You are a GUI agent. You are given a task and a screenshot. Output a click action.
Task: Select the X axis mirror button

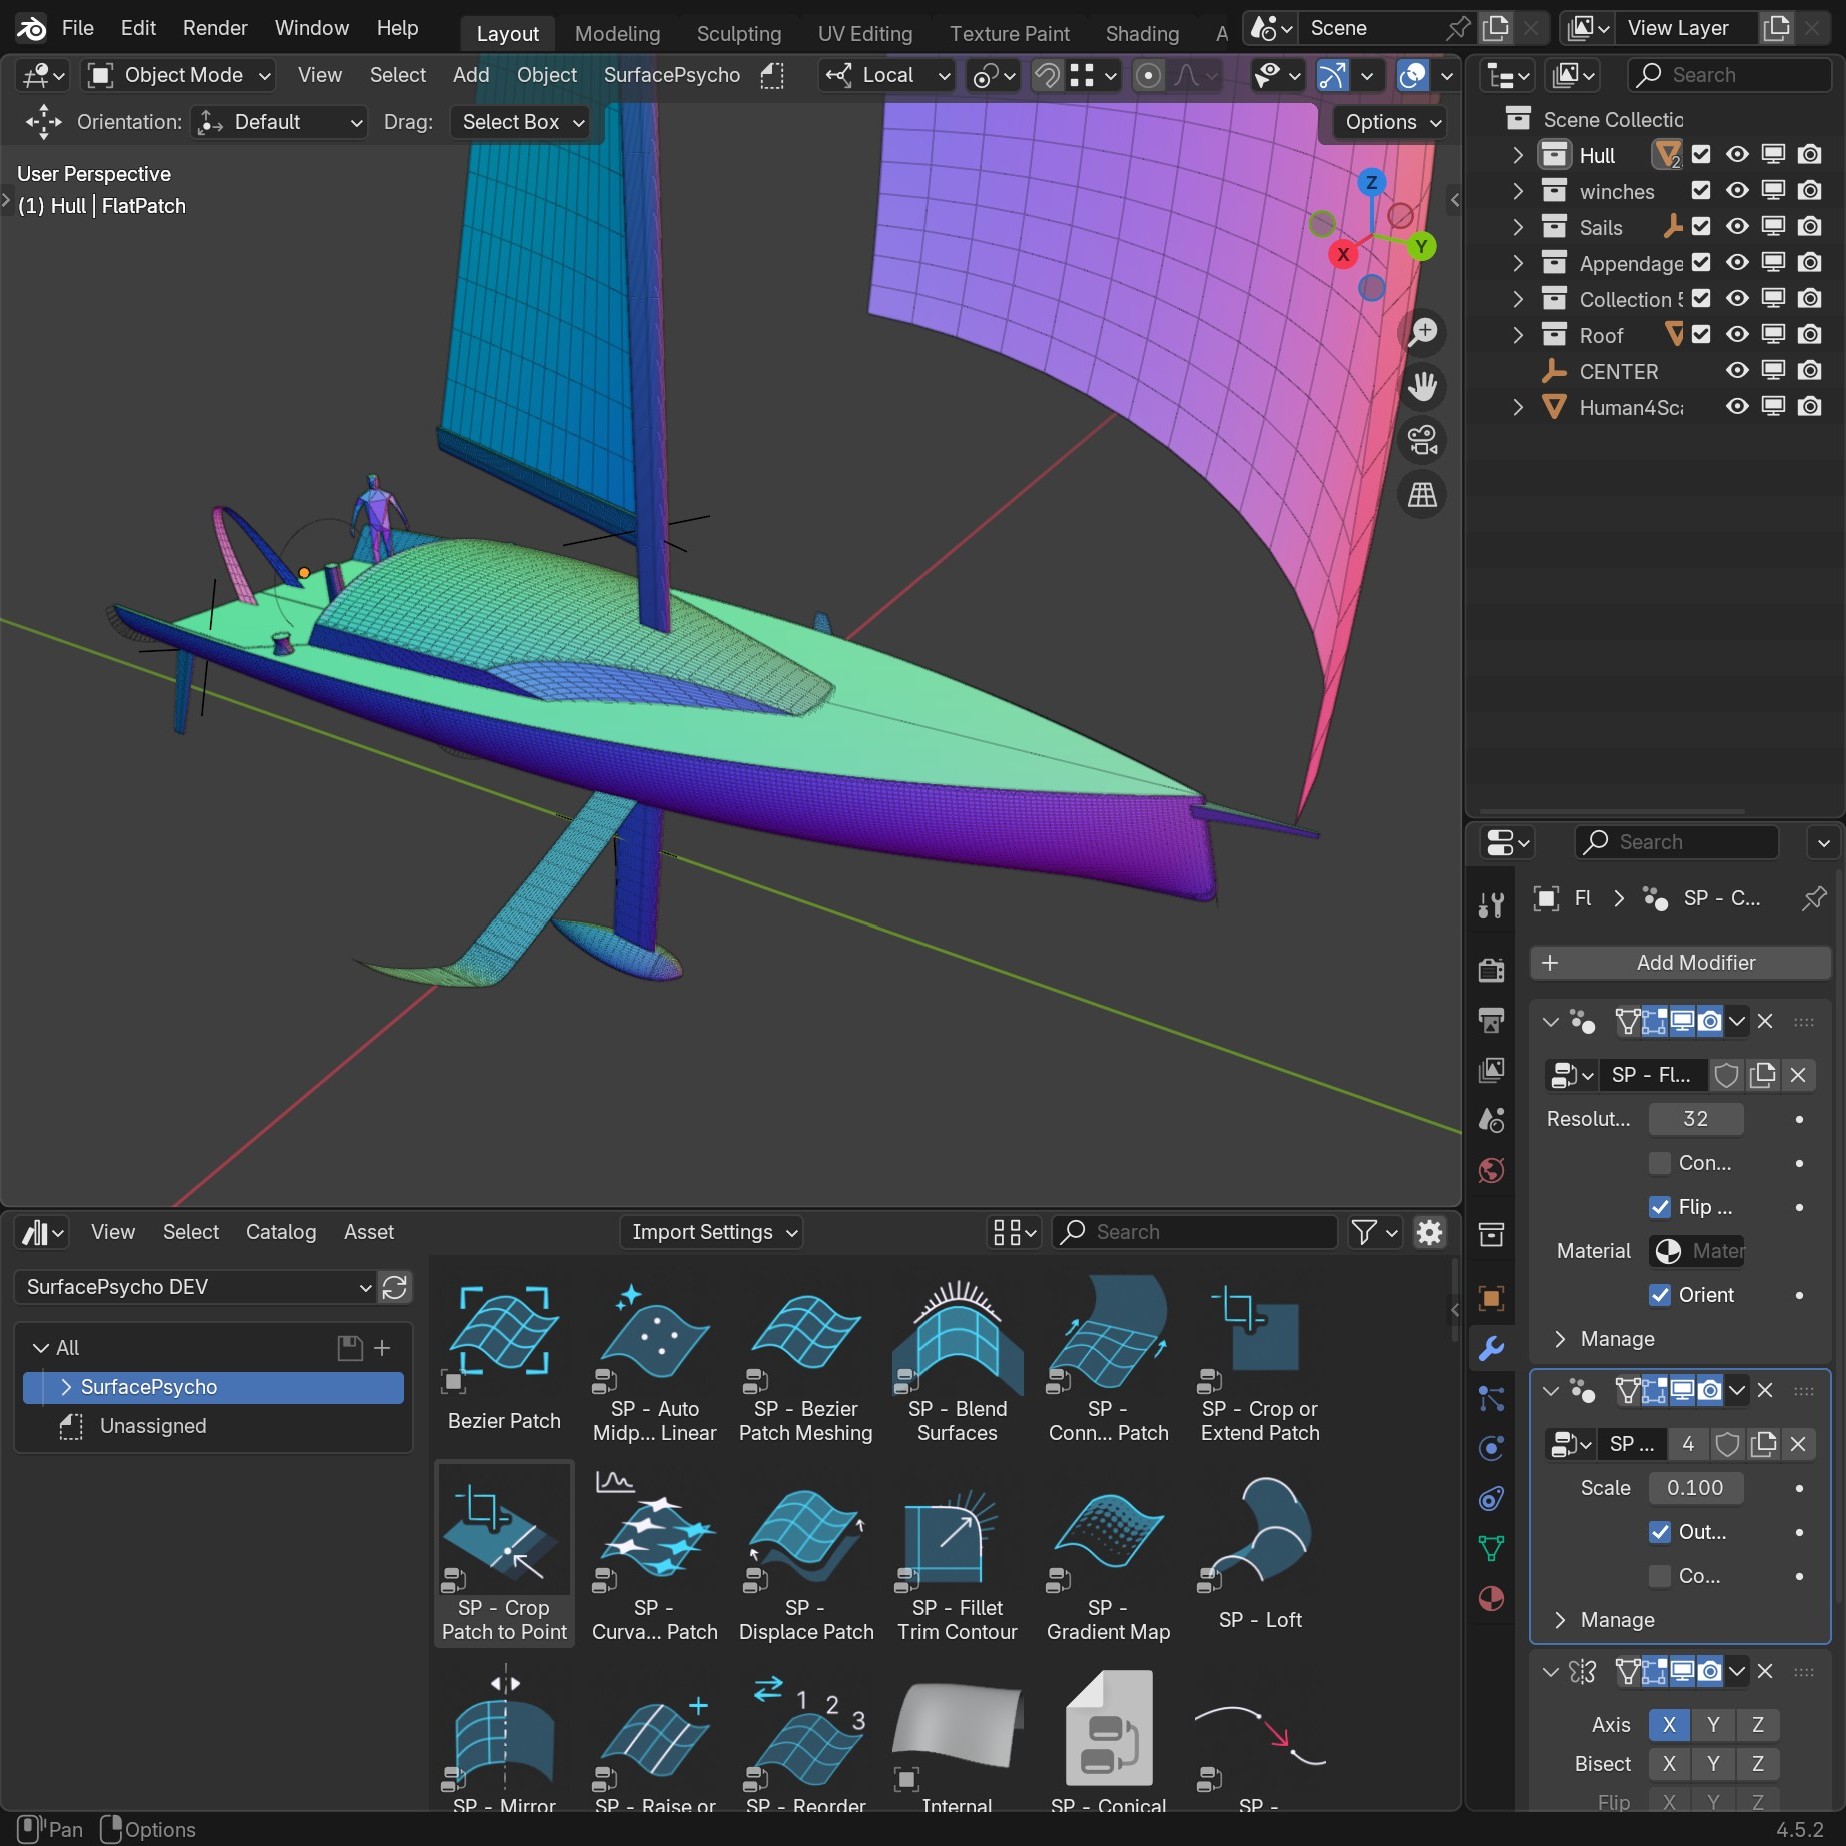1669,1725
